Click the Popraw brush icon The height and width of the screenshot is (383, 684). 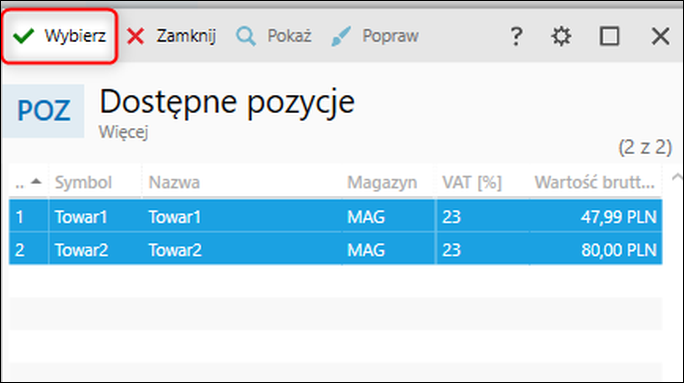(341, 36)
